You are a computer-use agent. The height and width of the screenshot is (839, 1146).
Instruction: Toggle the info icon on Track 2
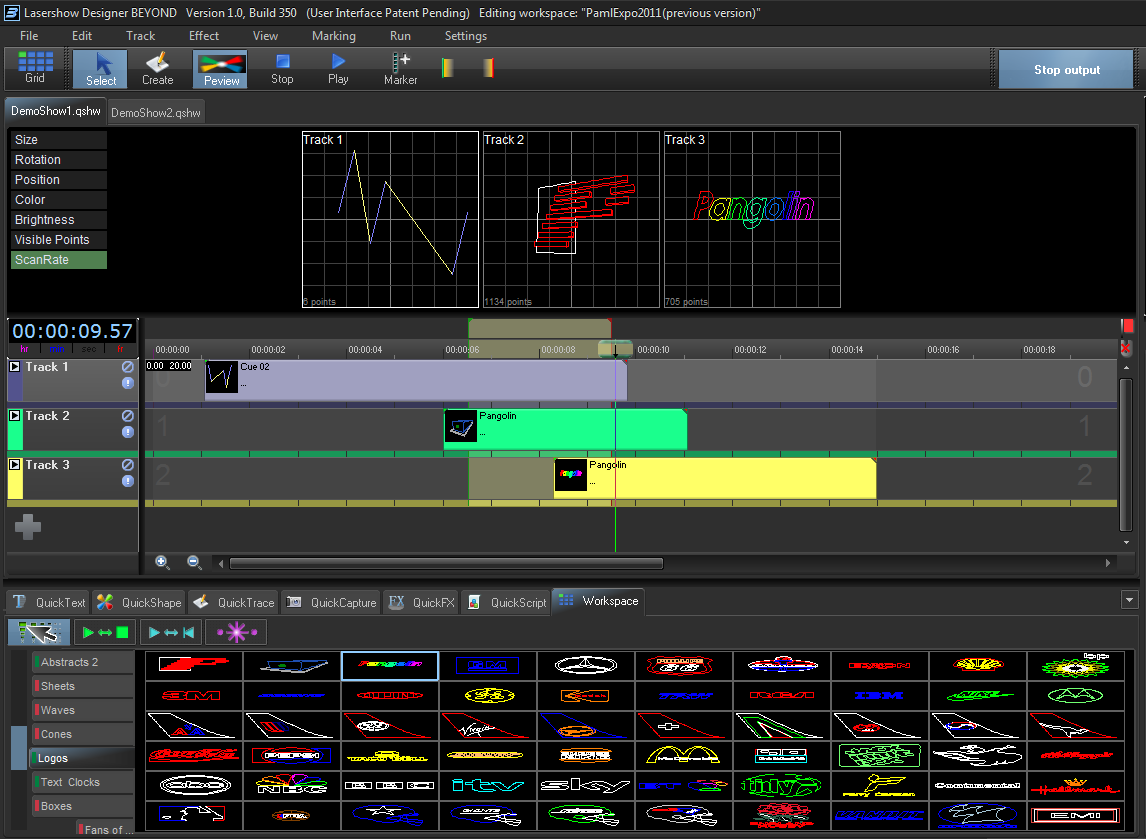128,432
